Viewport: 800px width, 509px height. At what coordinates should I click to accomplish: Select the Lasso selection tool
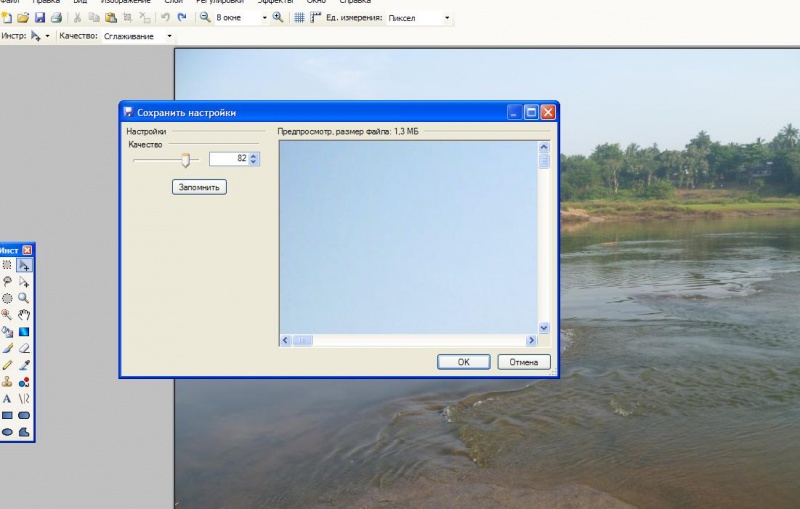(x=6, y=282)
